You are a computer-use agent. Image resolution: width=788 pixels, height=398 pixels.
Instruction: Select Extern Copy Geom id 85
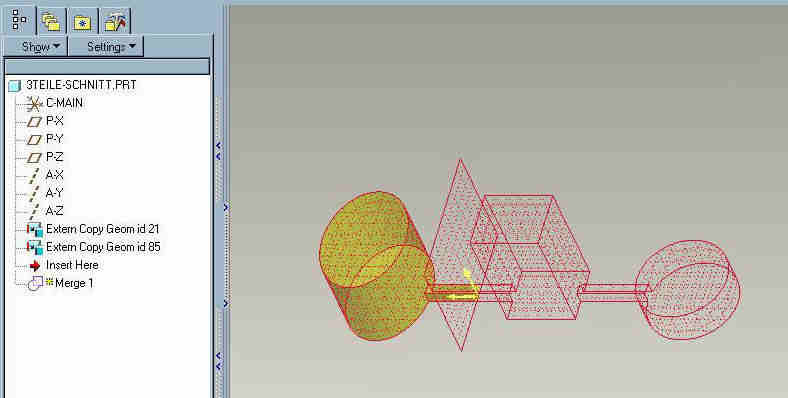[x=103, y=247]
